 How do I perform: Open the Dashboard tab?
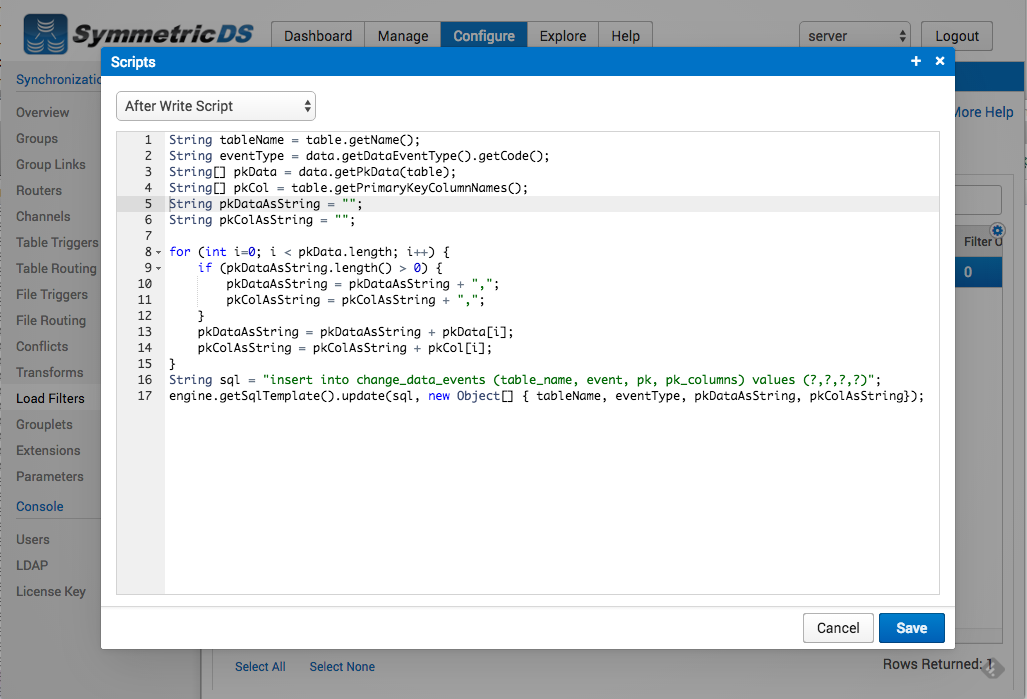pyautogui.click(x=318, y=35)
